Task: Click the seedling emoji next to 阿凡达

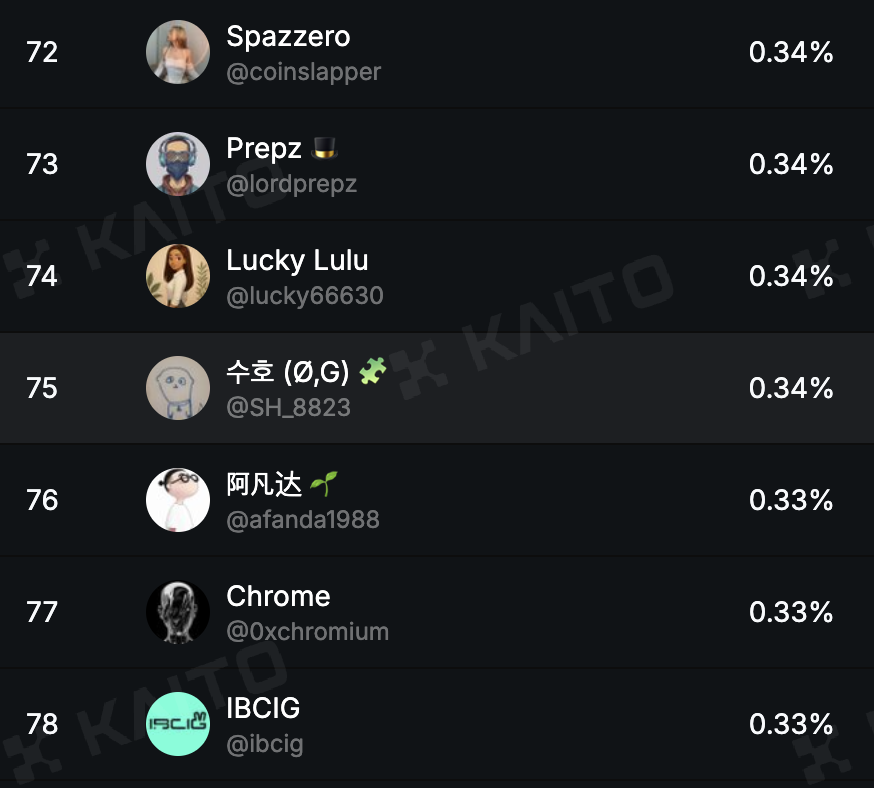Action: [x=324, y=484]
